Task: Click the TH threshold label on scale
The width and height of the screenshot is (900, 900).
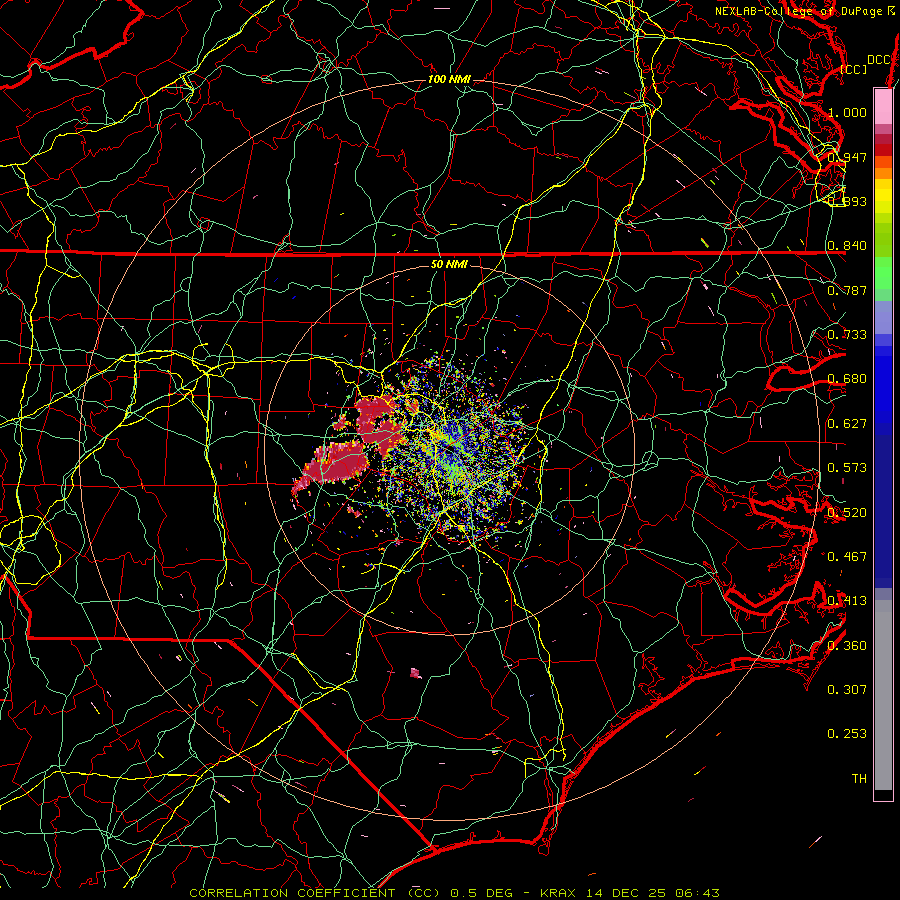Action: 859,778
